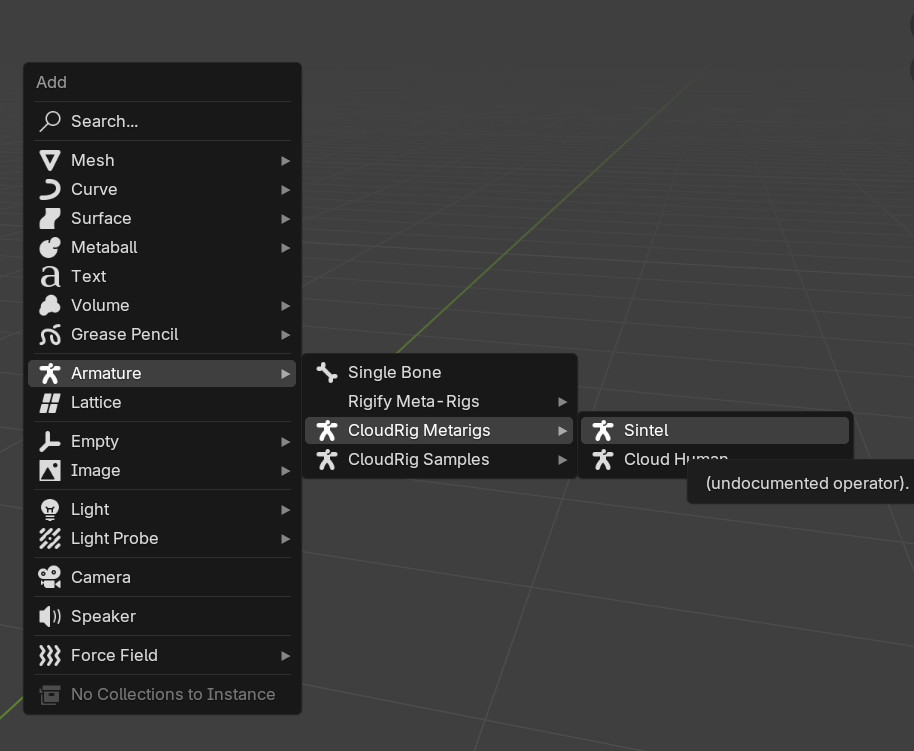Add a Camera object
Viewport: 914px width, 751px height.
click(x=162, y=577)
